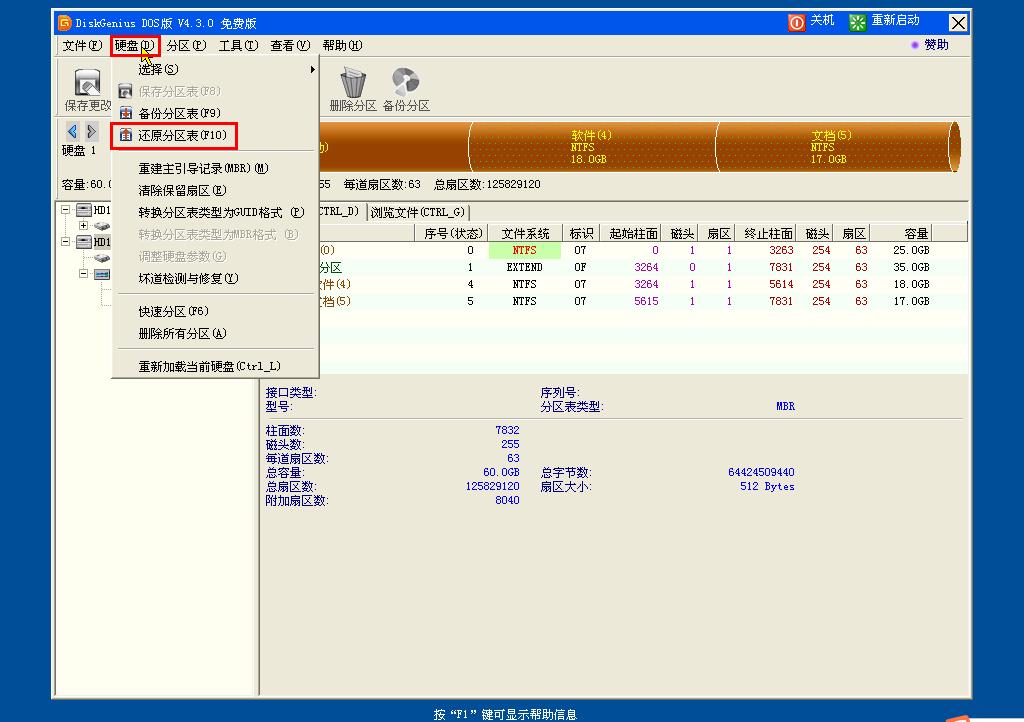Click the 序号(状态) column header

click(x=452, y=233)
